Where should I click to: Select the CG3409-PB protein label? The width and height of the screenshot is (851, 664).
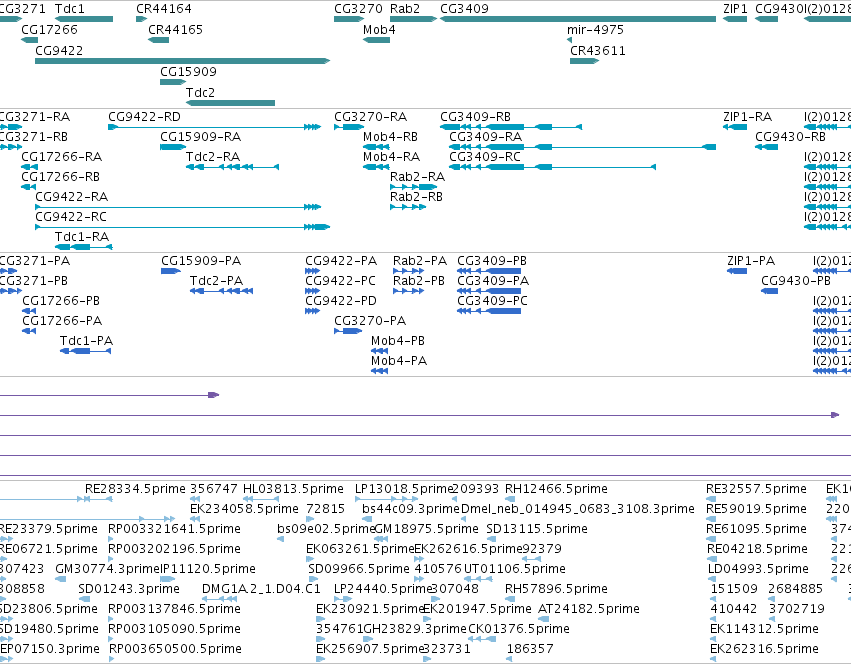tap(492, 261)
